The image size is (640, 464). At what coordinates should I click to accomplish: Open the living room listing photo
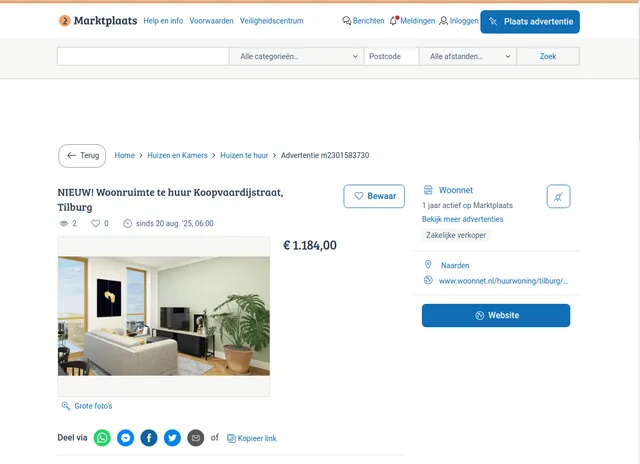coord(164,316)
